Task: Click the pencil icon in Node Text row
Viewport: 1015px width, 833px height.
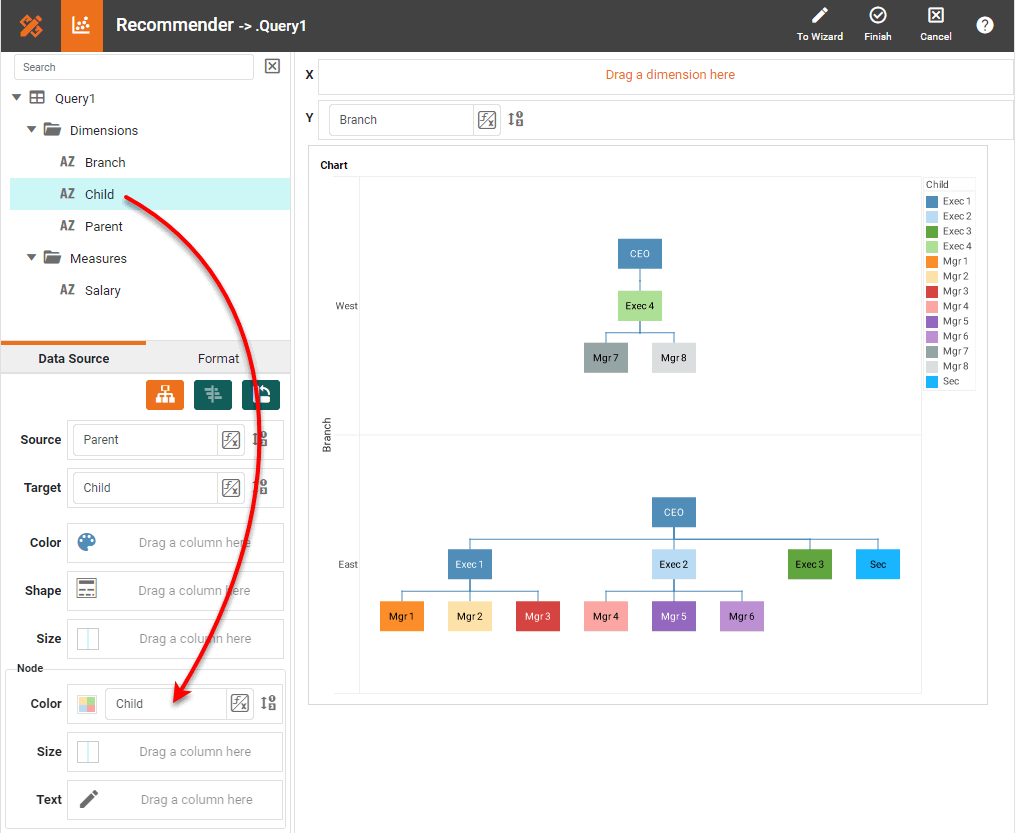Action: [x=89, y=799]
